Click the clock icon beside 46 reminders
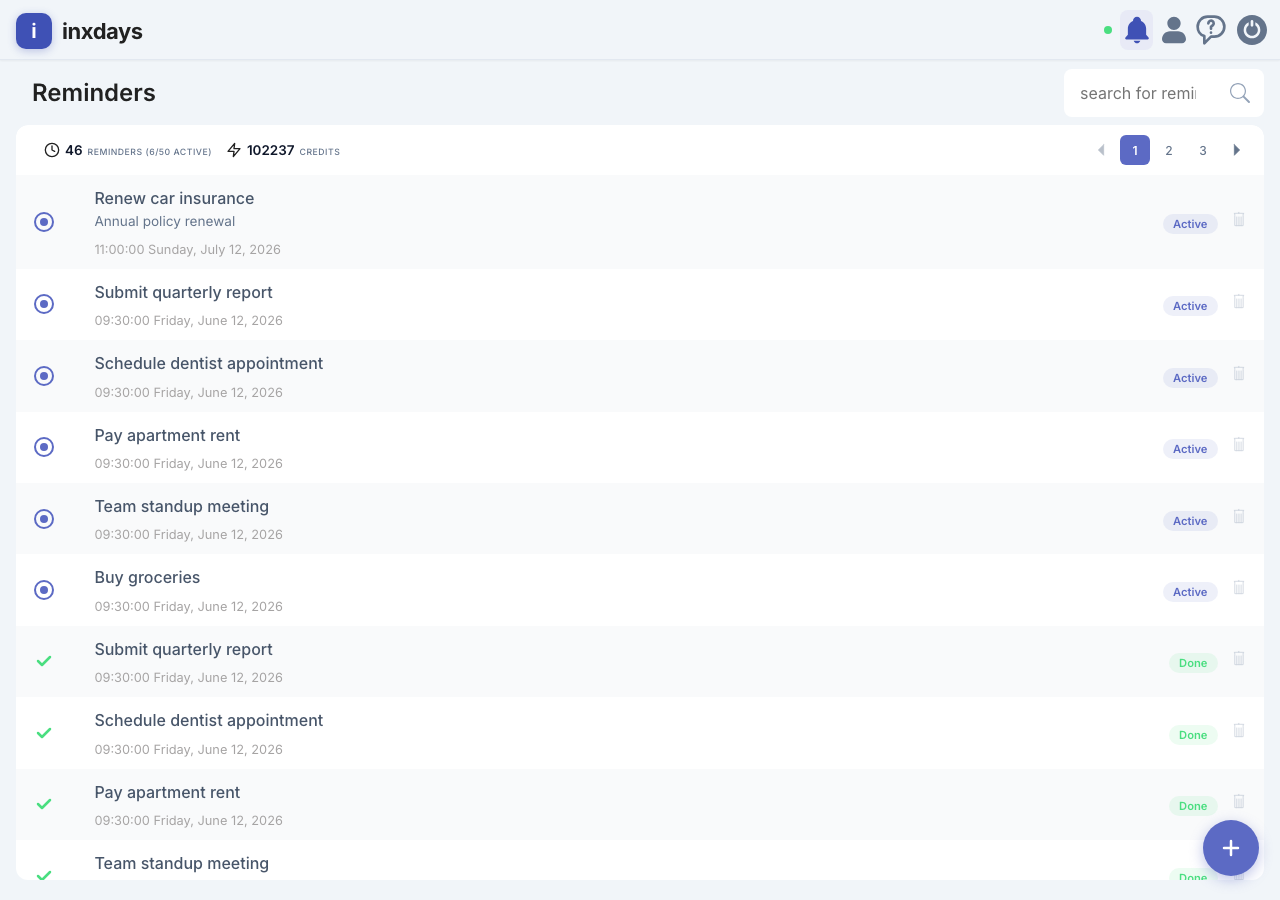The height and width of the screenshot is (900, 1280). (52, 150)
